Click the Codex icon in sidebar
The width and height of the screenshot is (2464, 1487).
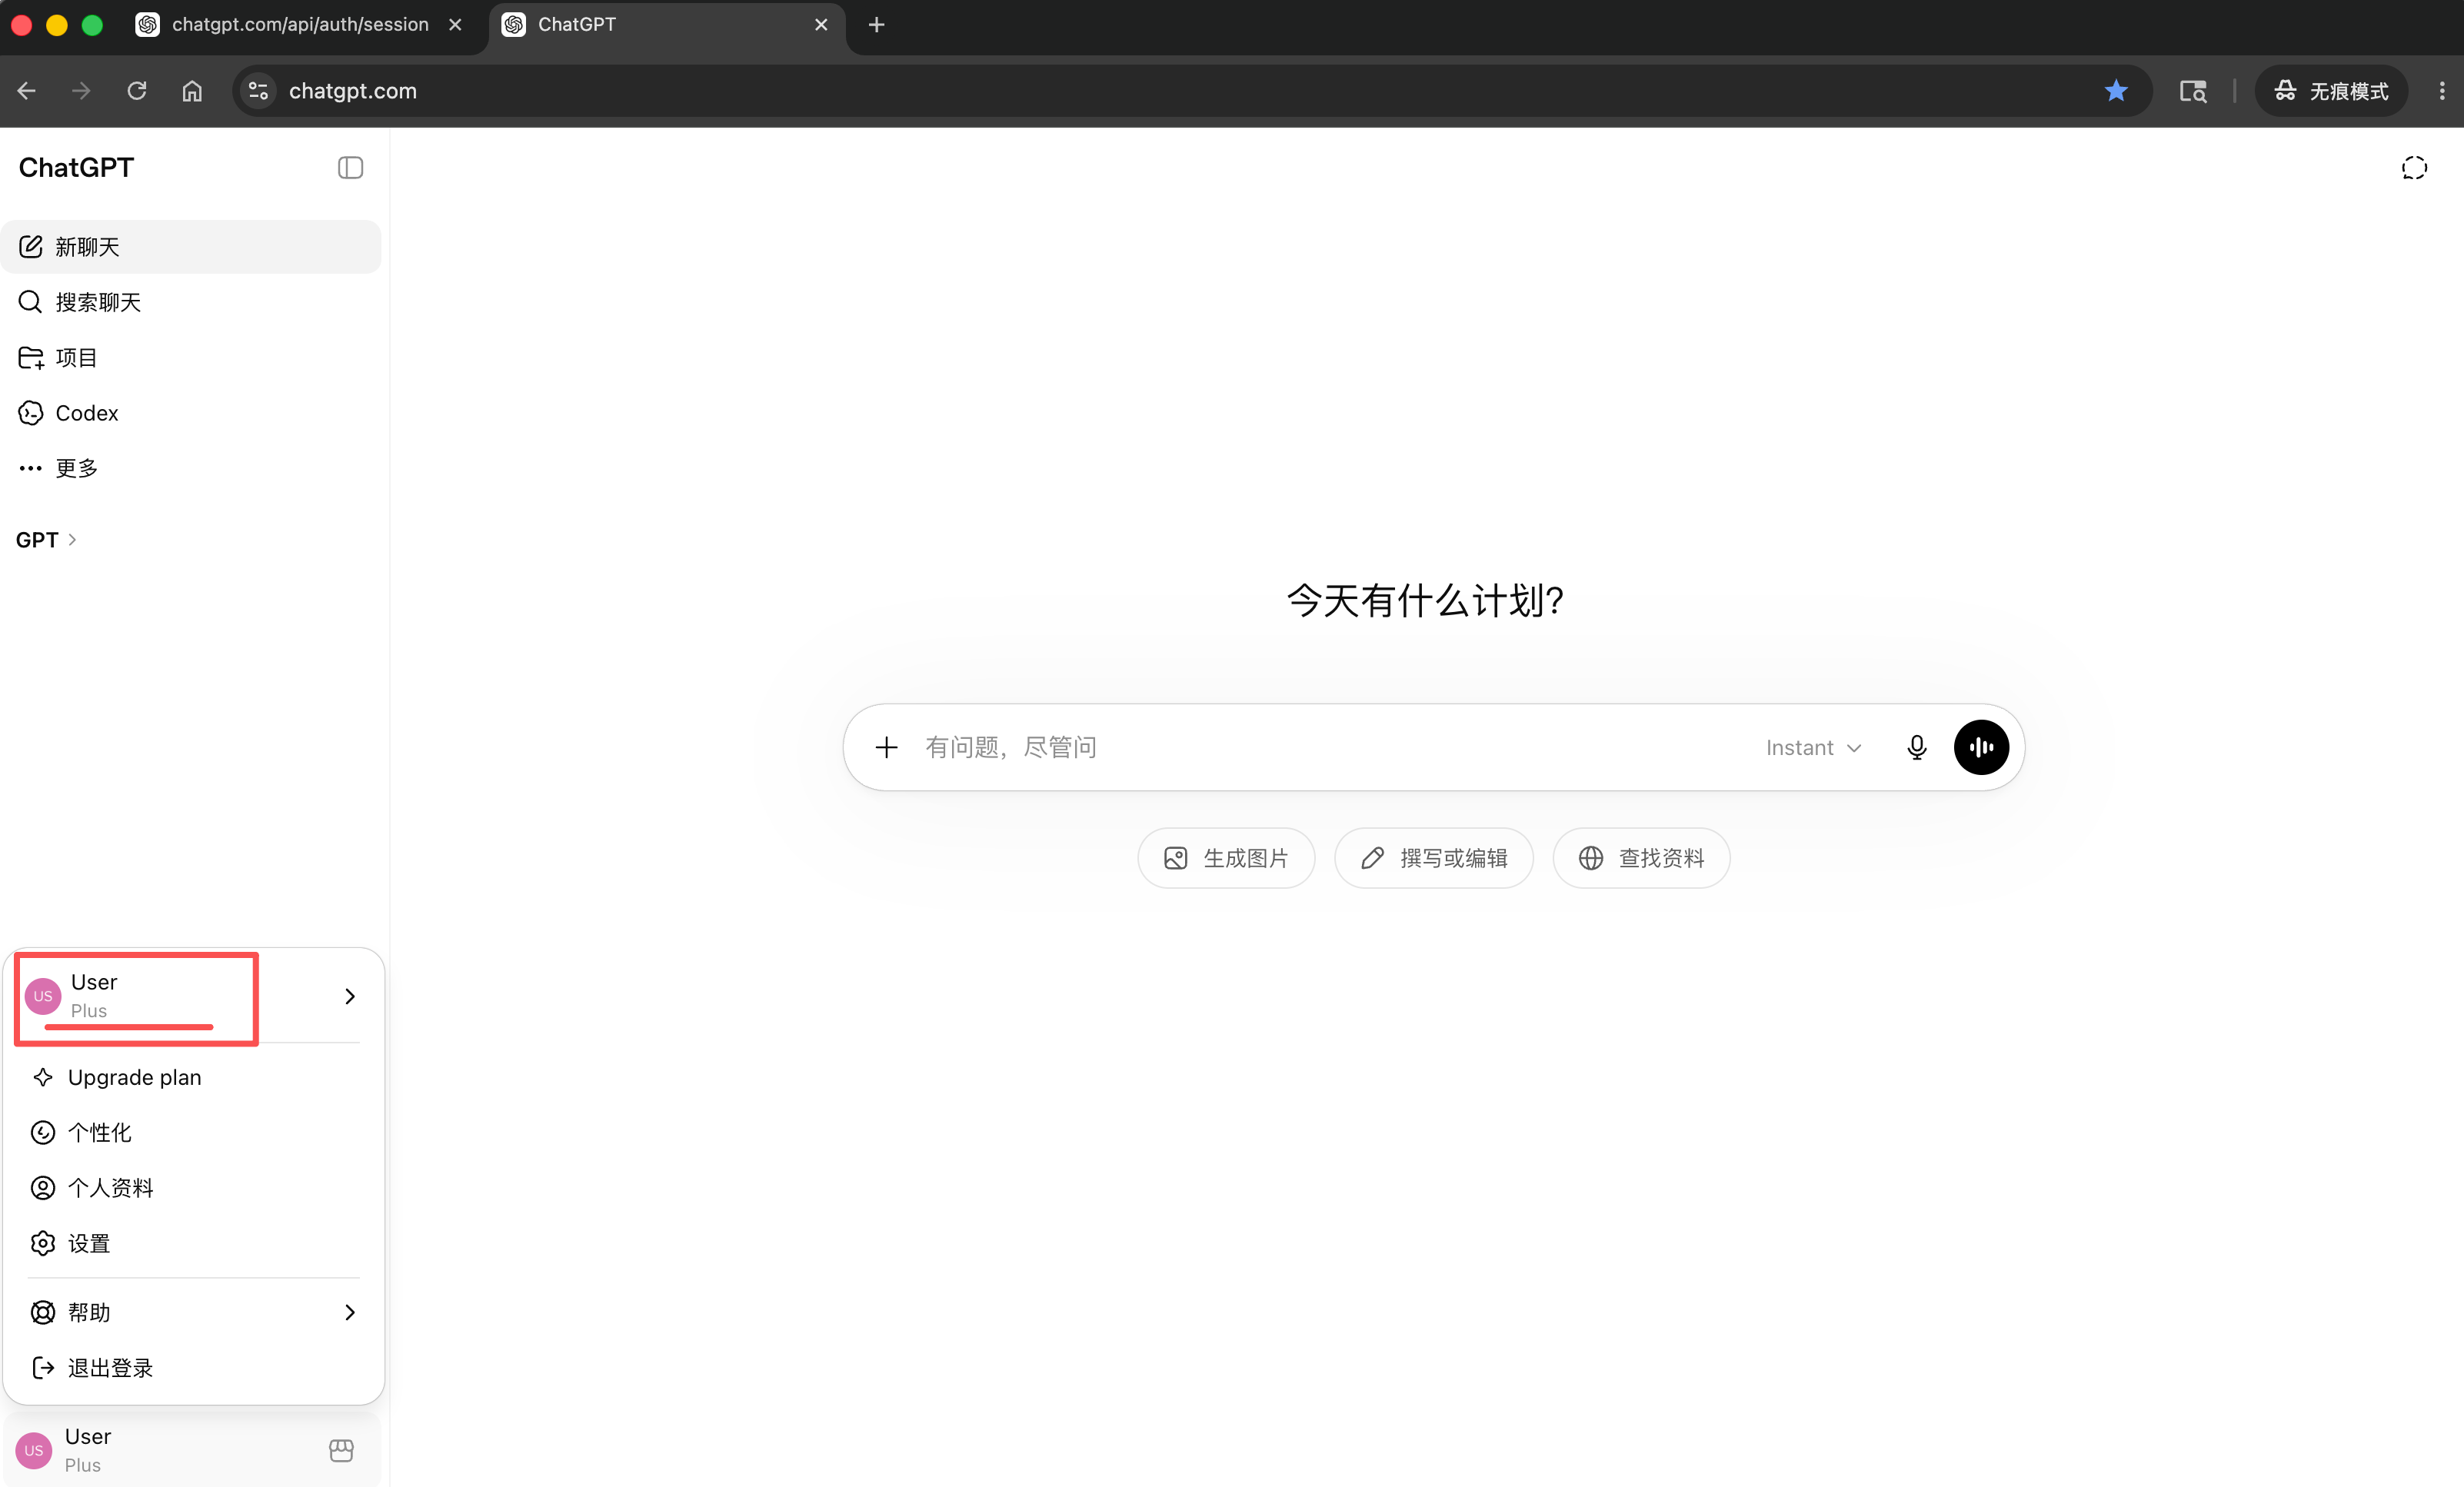pyautogui.click(x=31, y=413)
